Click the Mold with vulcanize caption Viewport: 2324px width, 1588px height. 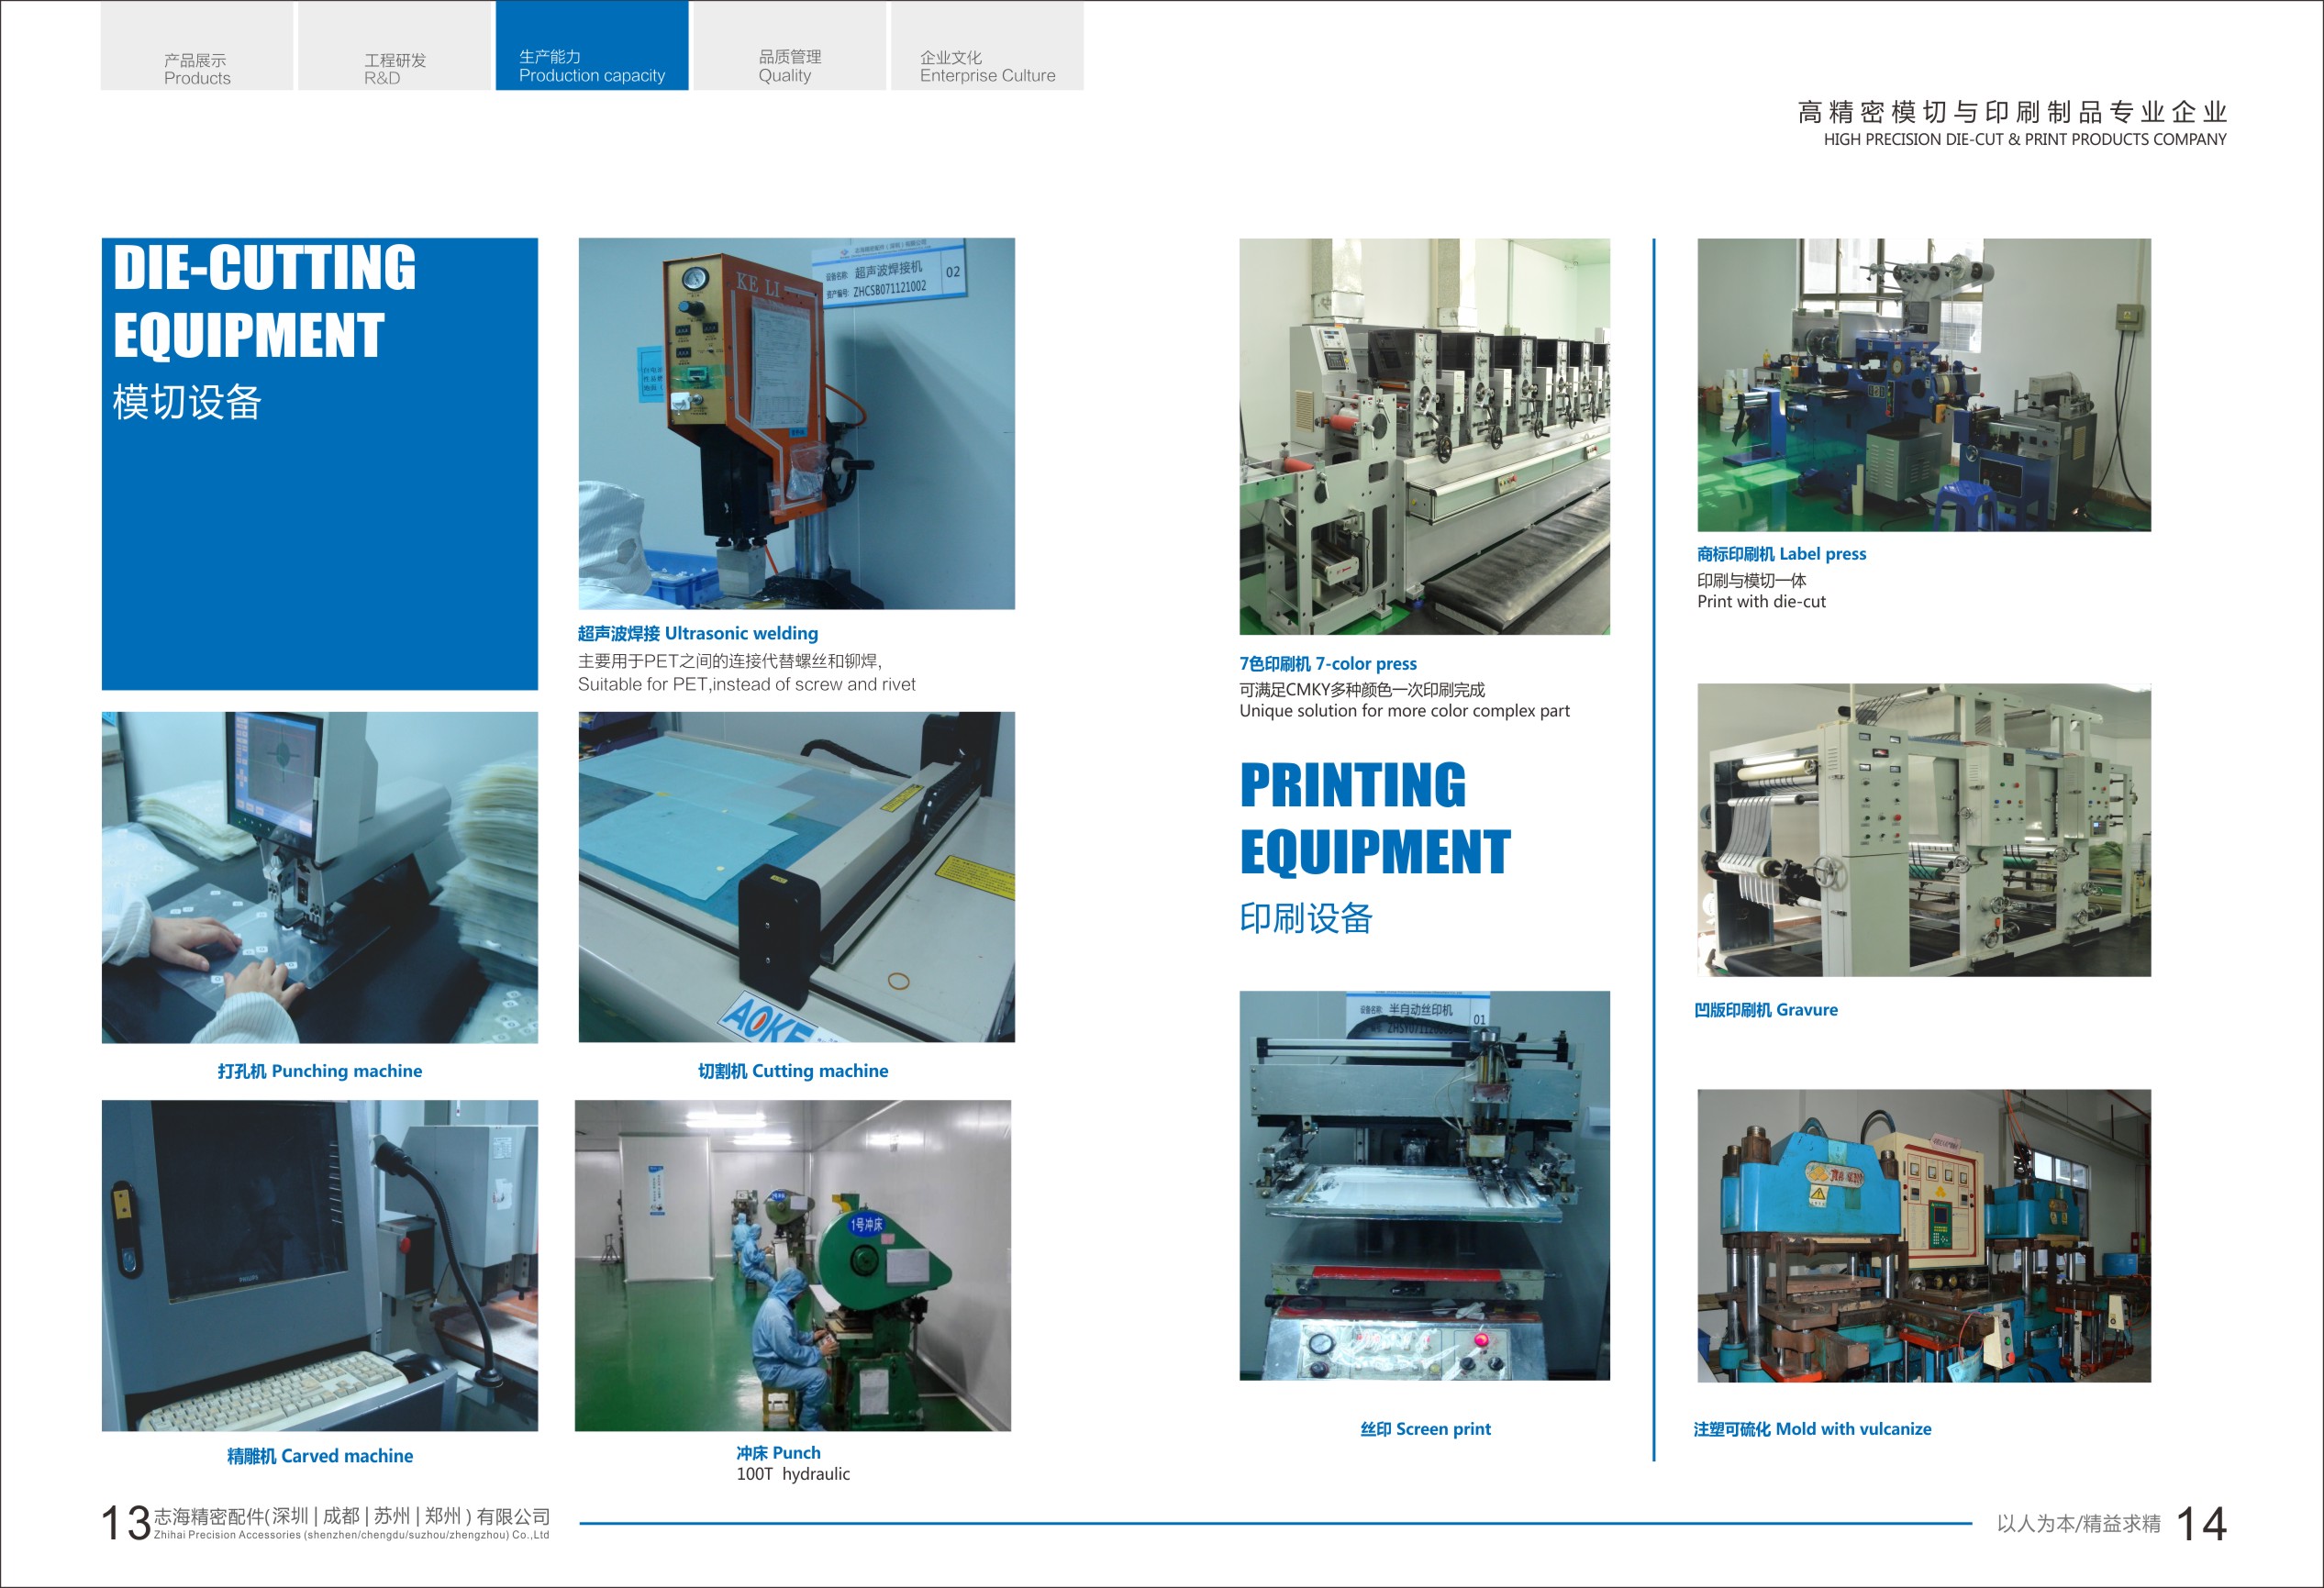click(1811, 1429)
